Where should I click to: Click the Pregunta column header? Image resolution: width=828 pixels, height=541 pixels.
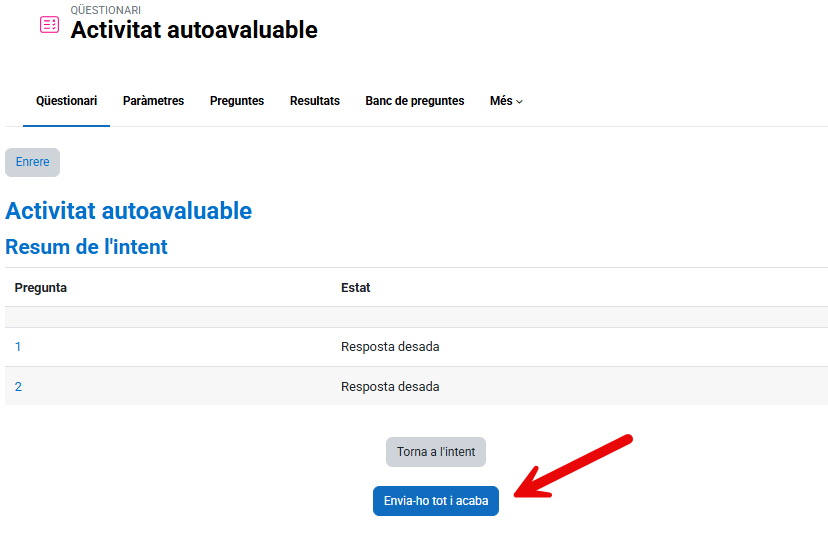(x=41, y=288)
